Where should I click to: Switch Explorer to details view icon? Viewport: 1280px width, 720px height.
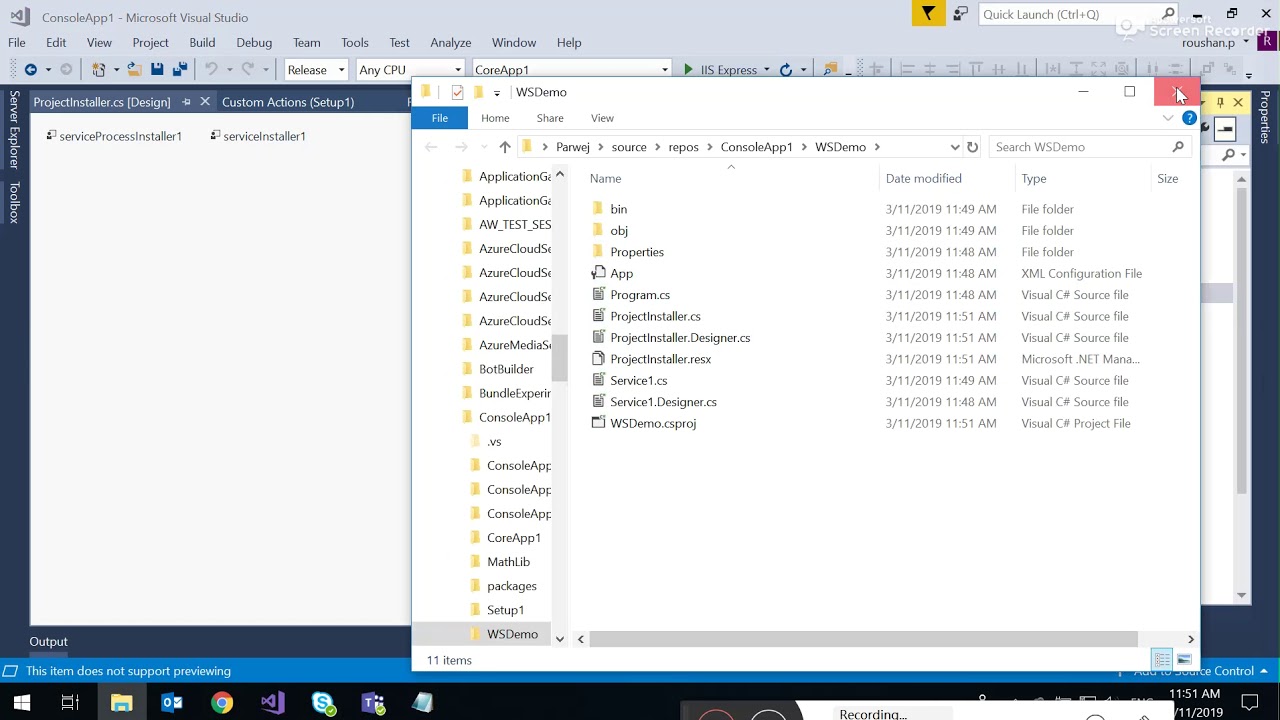pyautogui.click(x=1162, y=660)
